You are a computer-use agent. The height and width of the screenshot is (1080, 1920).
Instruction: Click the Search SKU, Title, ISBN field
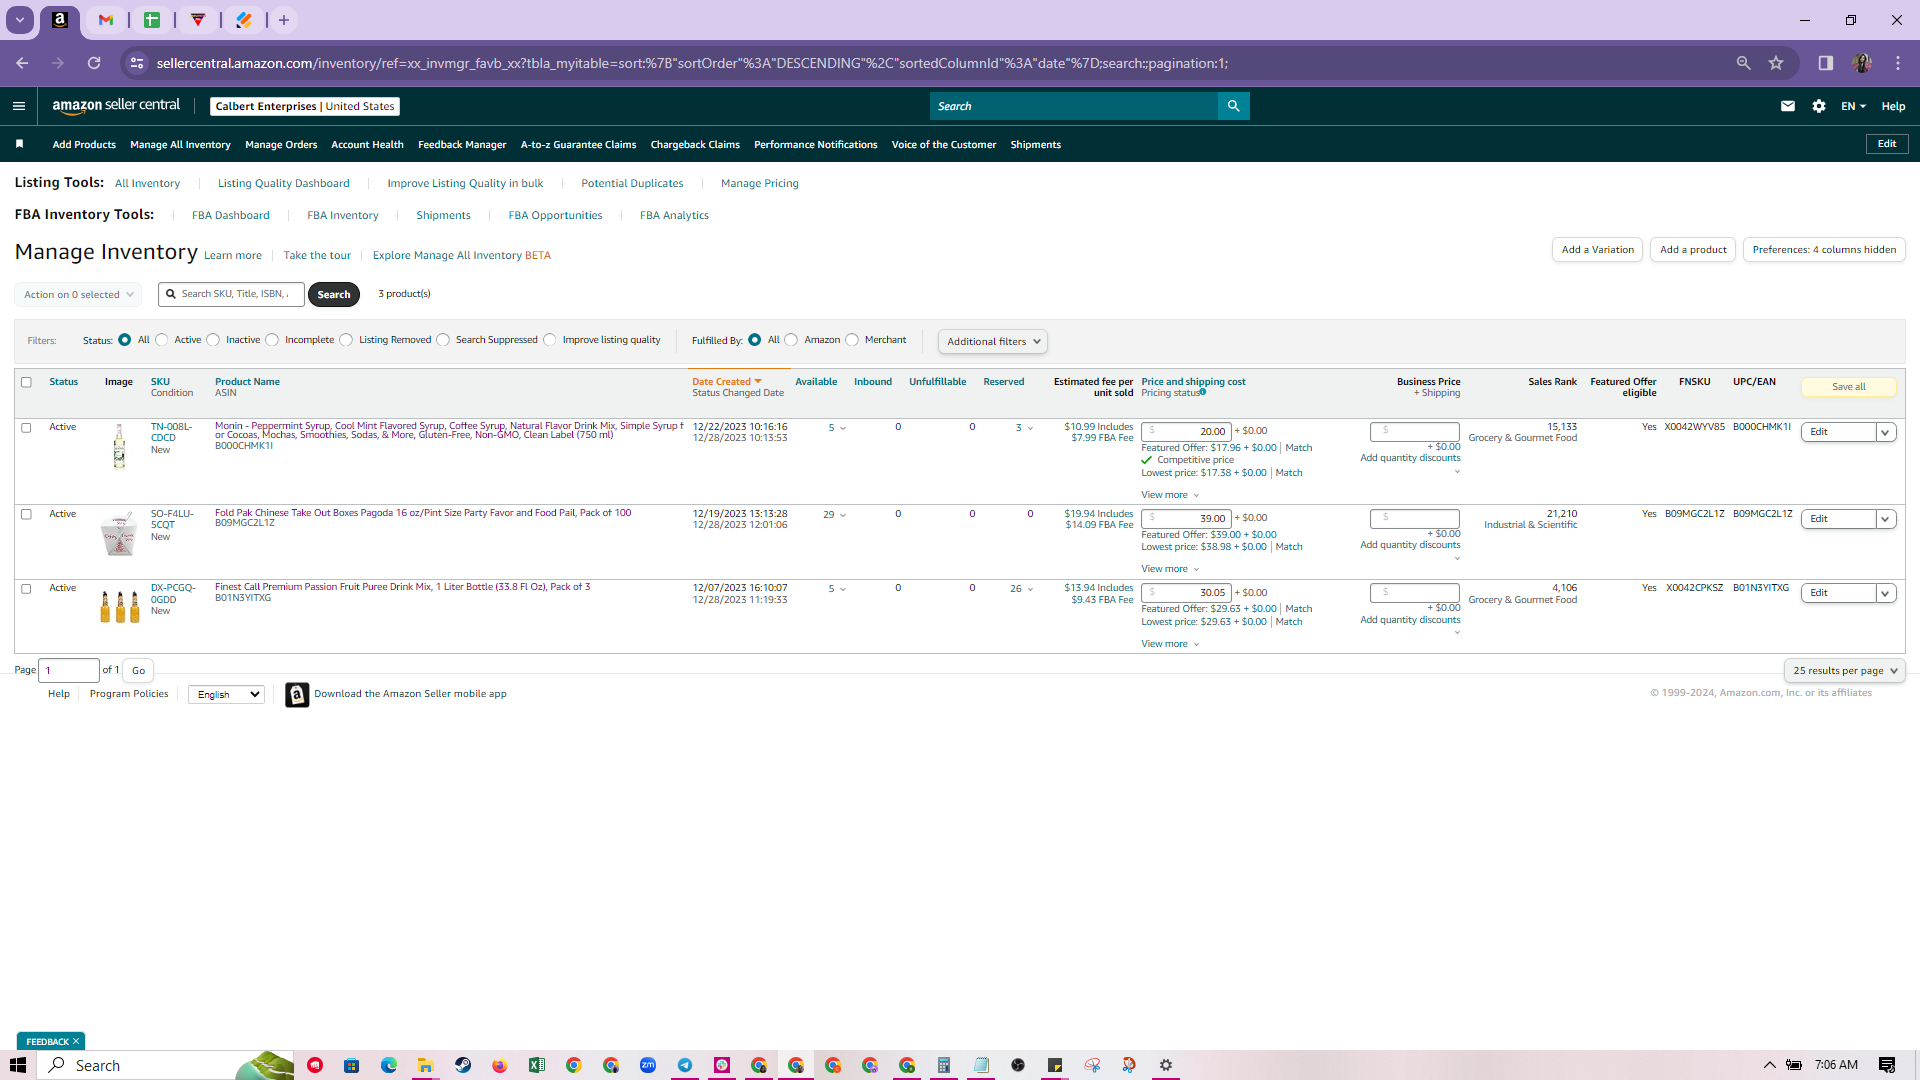point(231,294)
